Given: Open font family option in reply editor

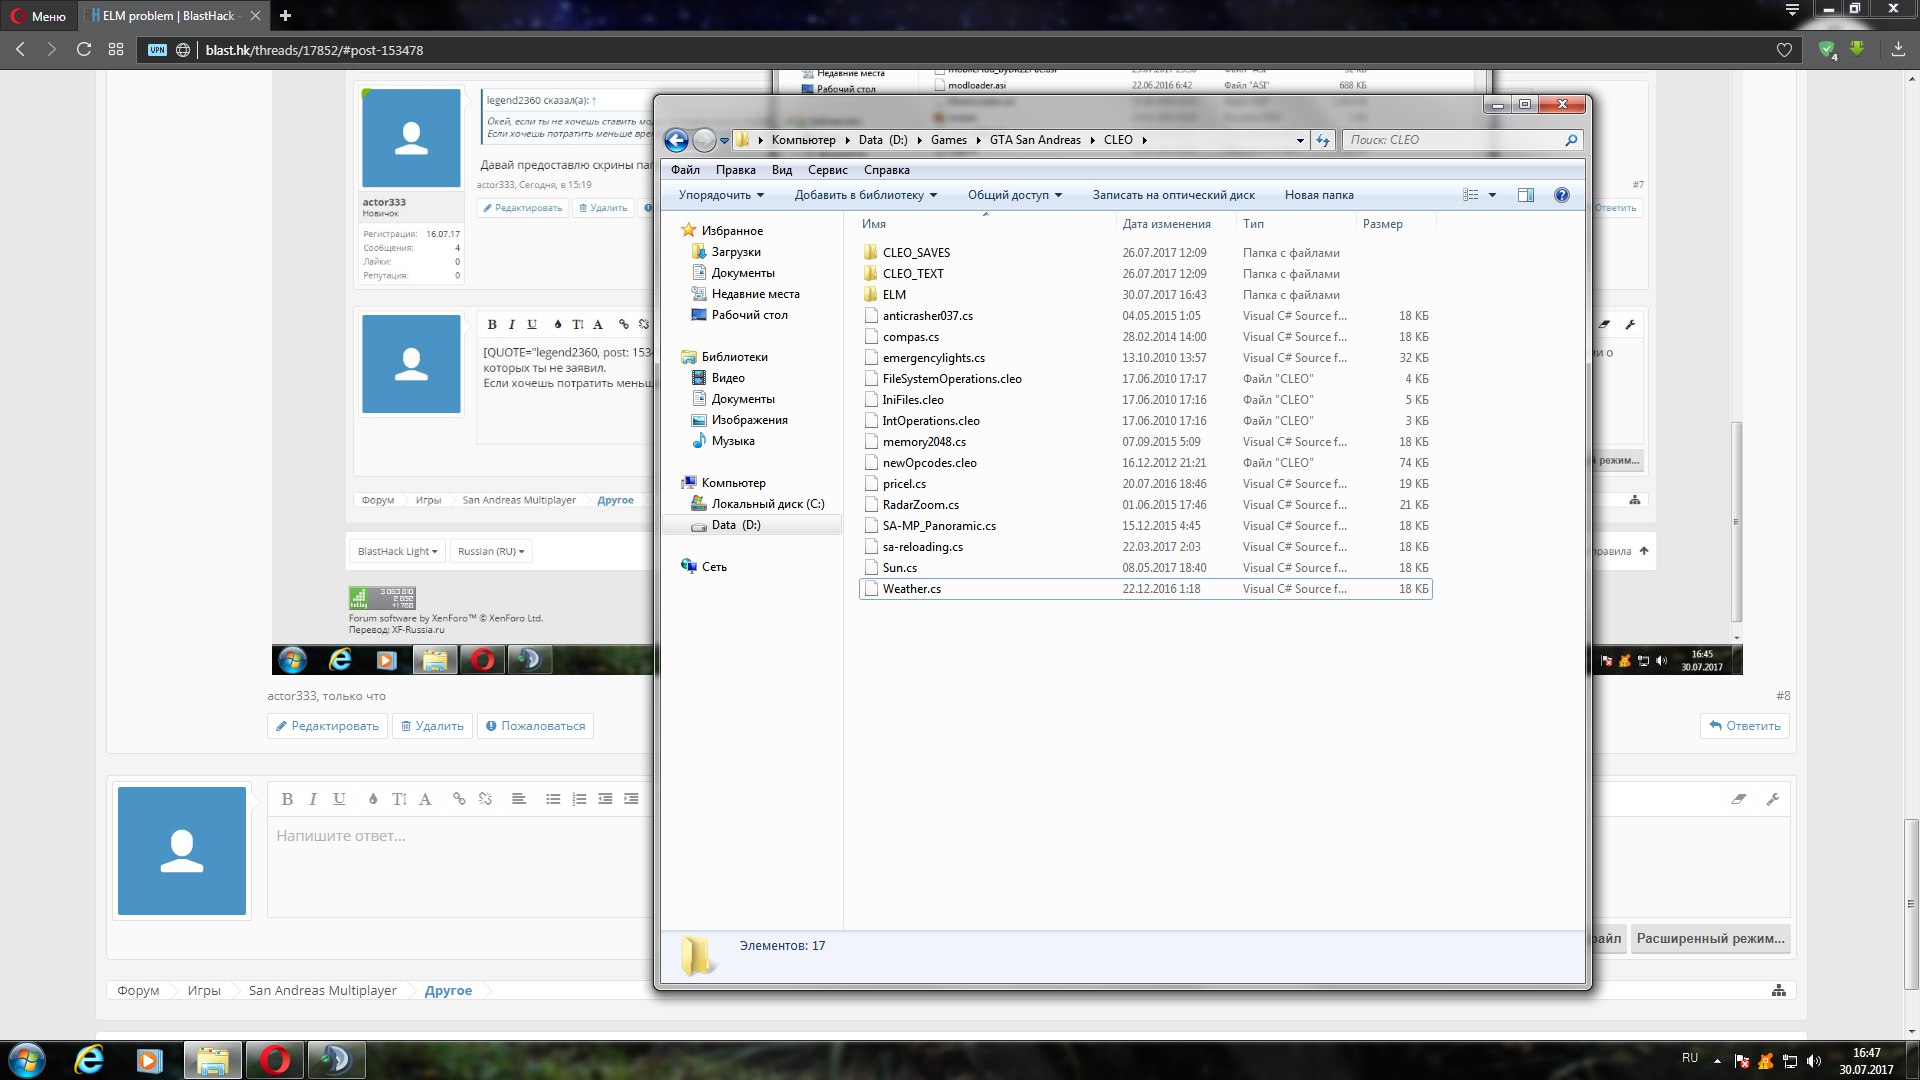Looking at the screenshot, I should [425, 799].
